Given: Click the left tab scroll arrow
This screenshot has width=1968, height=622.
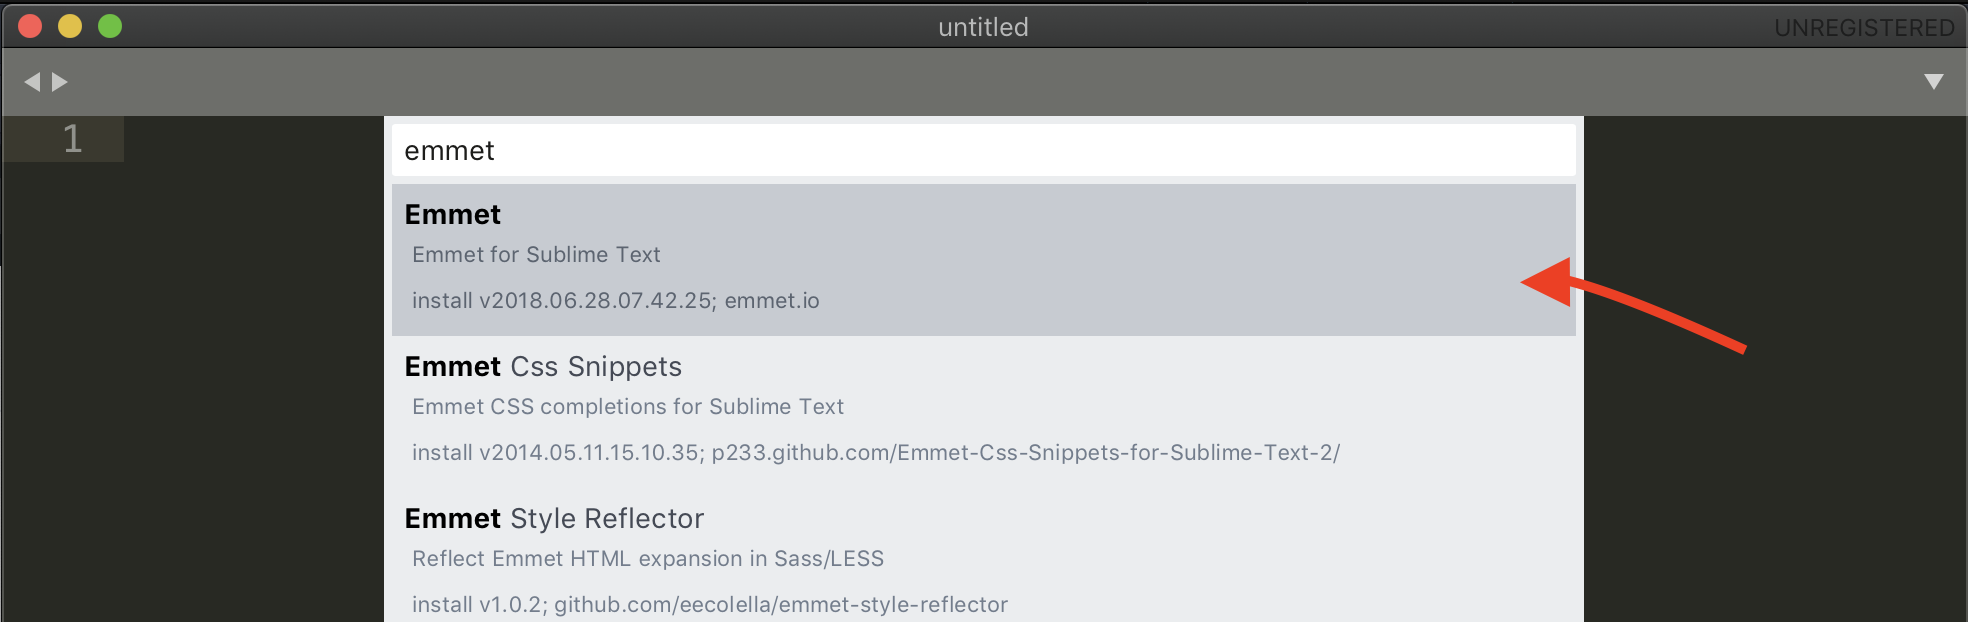Looking at the screenshot, I should tap(32, 82).
